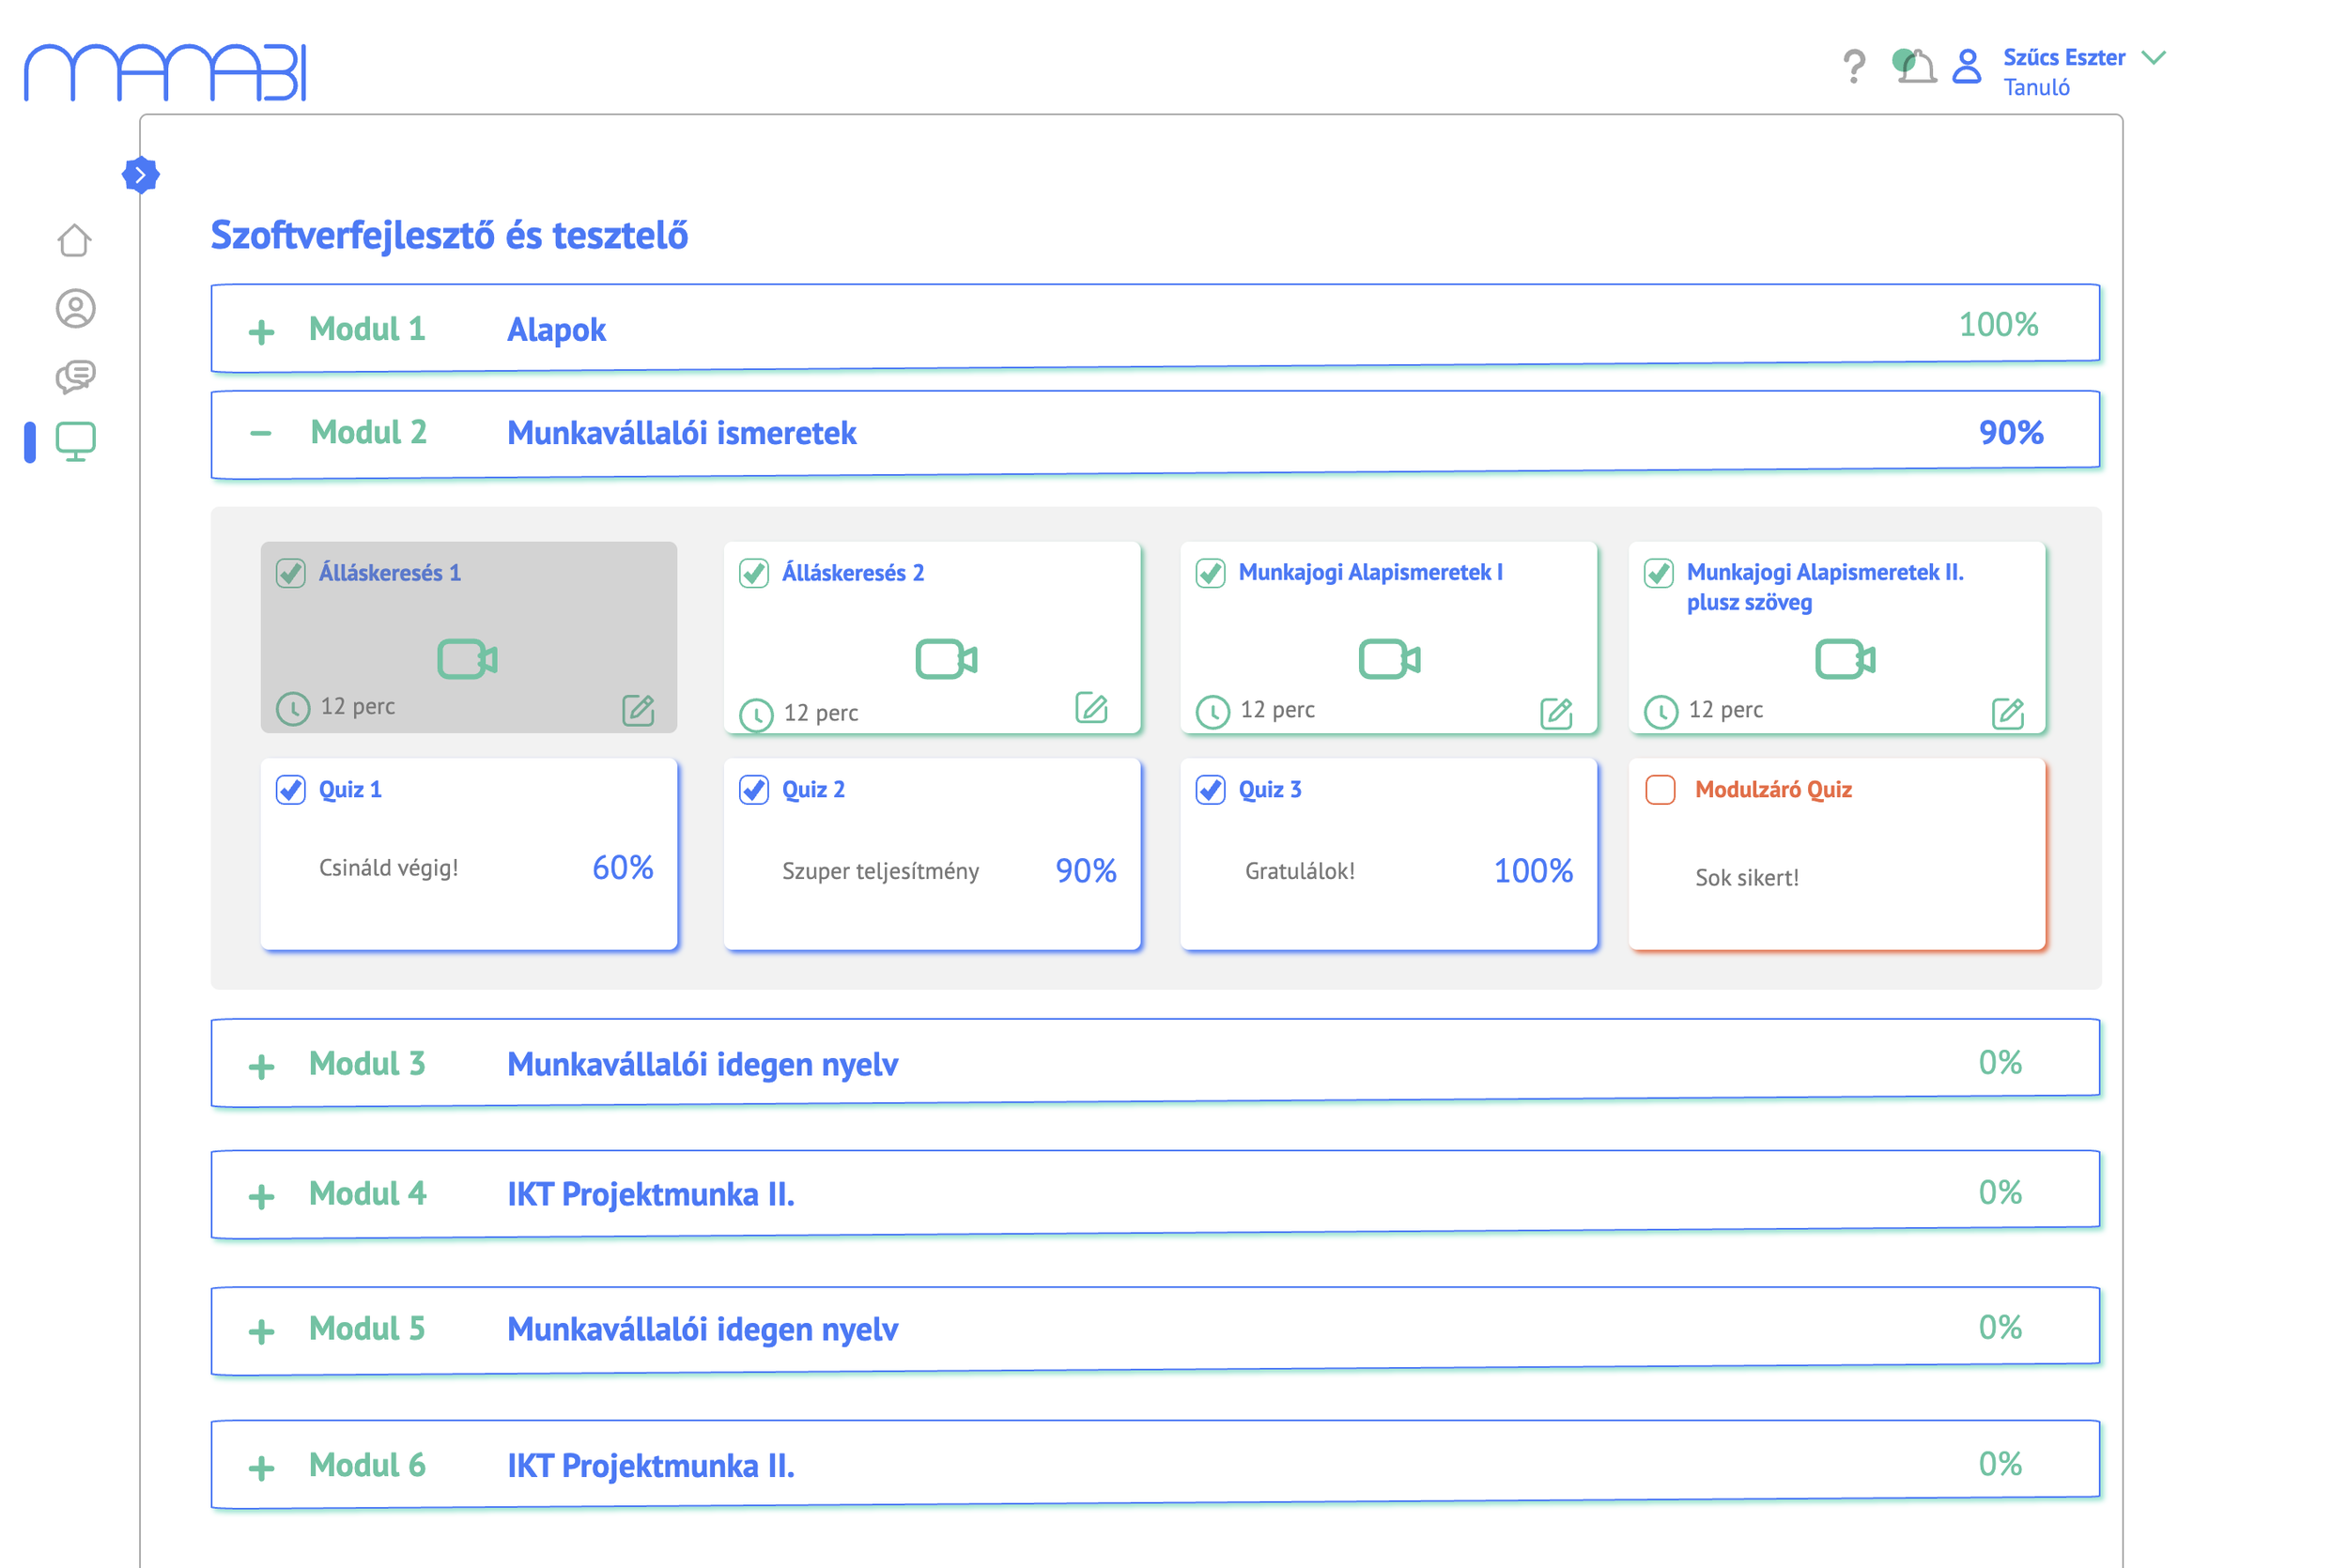Toggle the Modulzáró Quiz checkbox
The width and height of the screenshot is (2348, 1568).
[1660, 790]
